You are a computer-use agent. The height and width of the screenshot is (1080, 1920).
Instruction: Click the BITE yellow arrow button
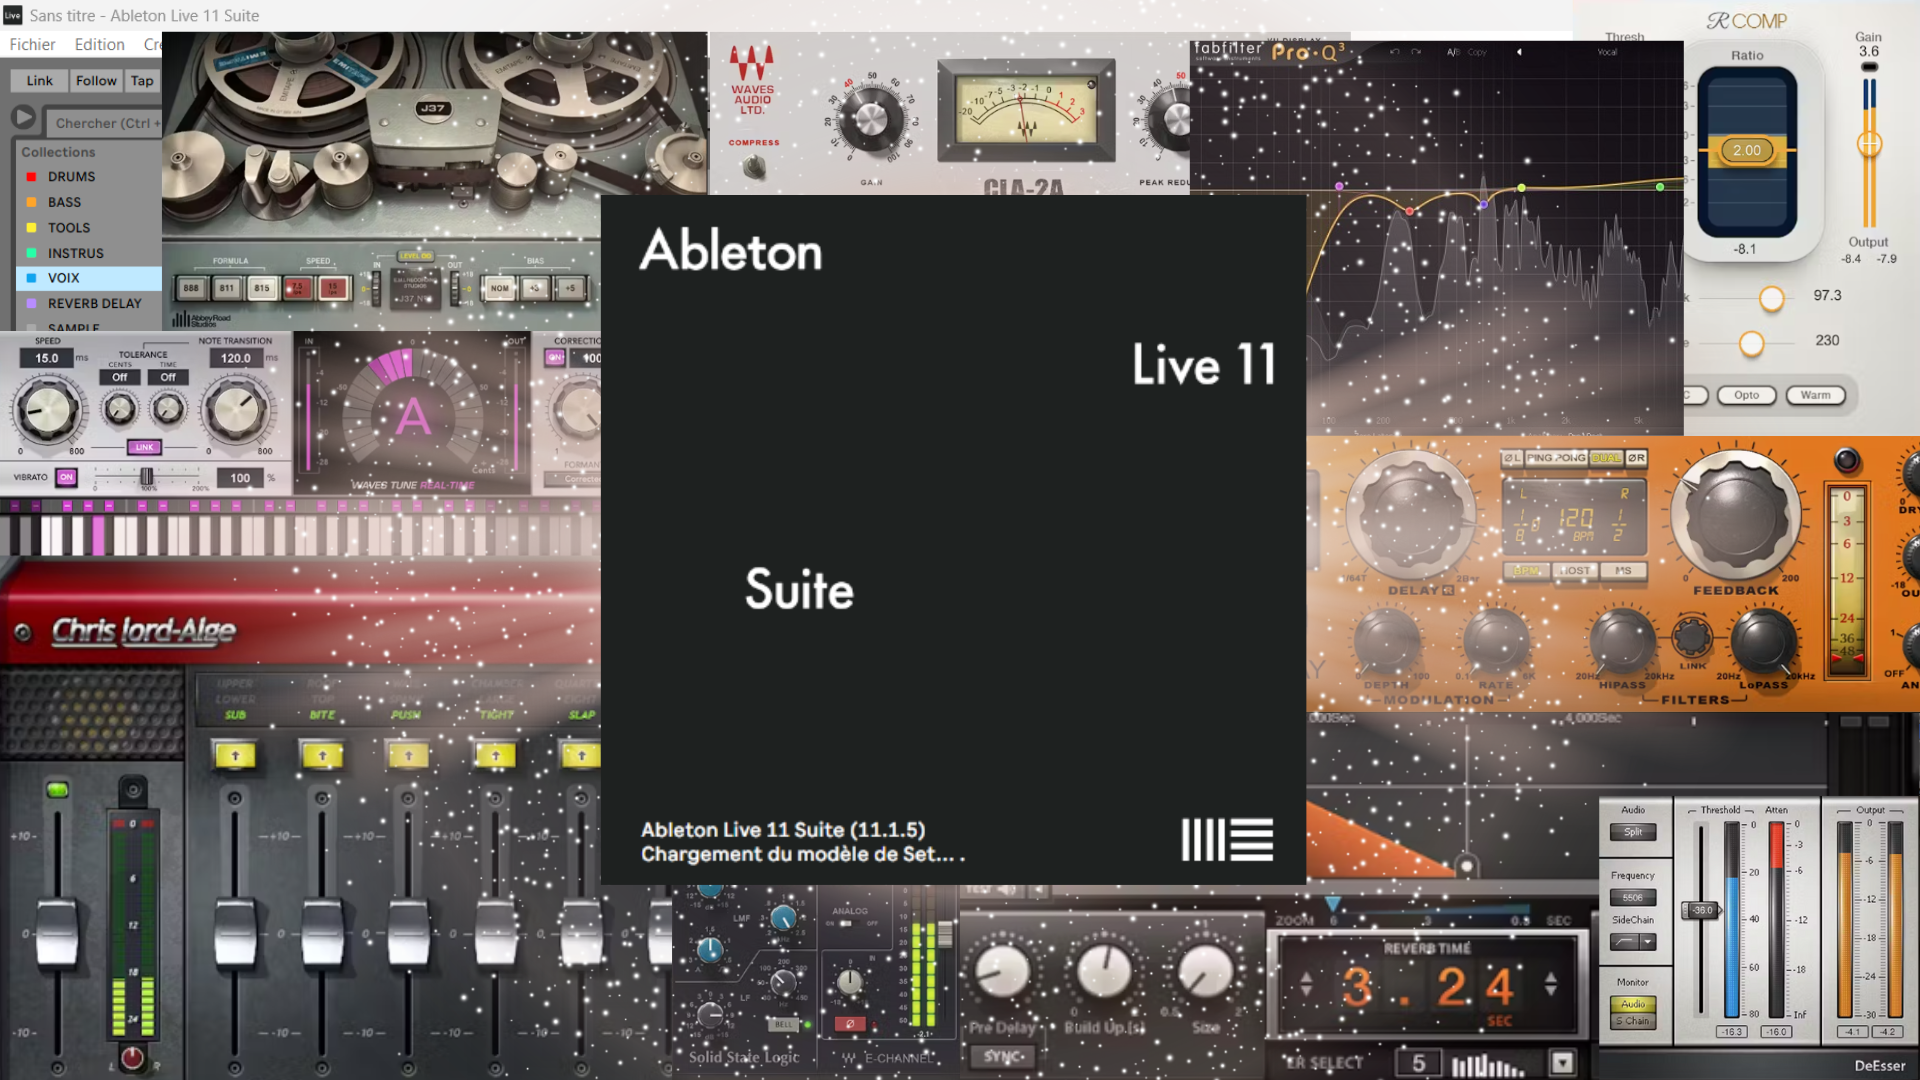[322, 756]
